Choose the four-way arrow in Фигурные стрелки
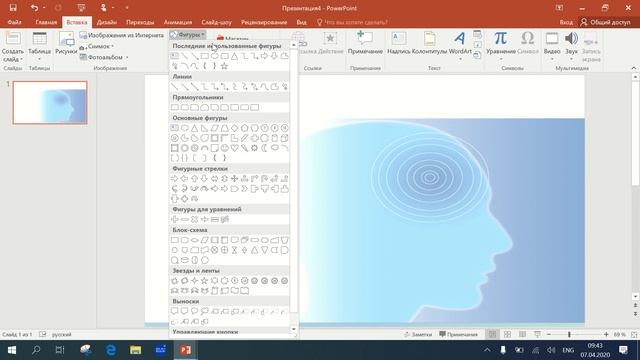Viewport: 640px width, 360px height. click(234, 178)
